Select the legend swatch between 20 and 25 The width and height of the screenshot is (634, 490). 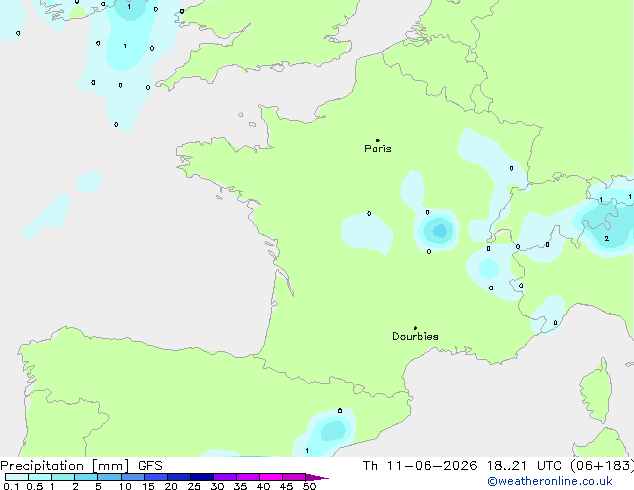(x=178, y=477)
